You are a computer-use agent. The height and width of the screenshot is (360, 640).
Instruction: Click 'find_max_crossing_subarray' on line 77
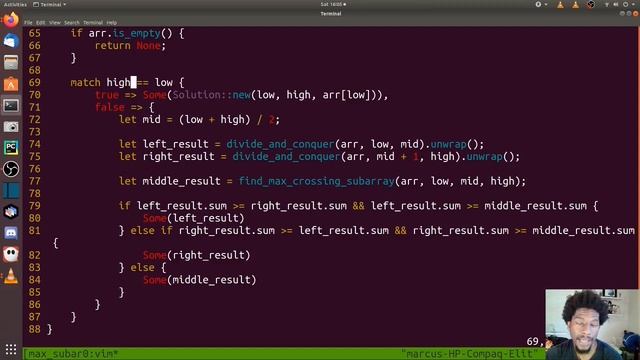(317, 181)
